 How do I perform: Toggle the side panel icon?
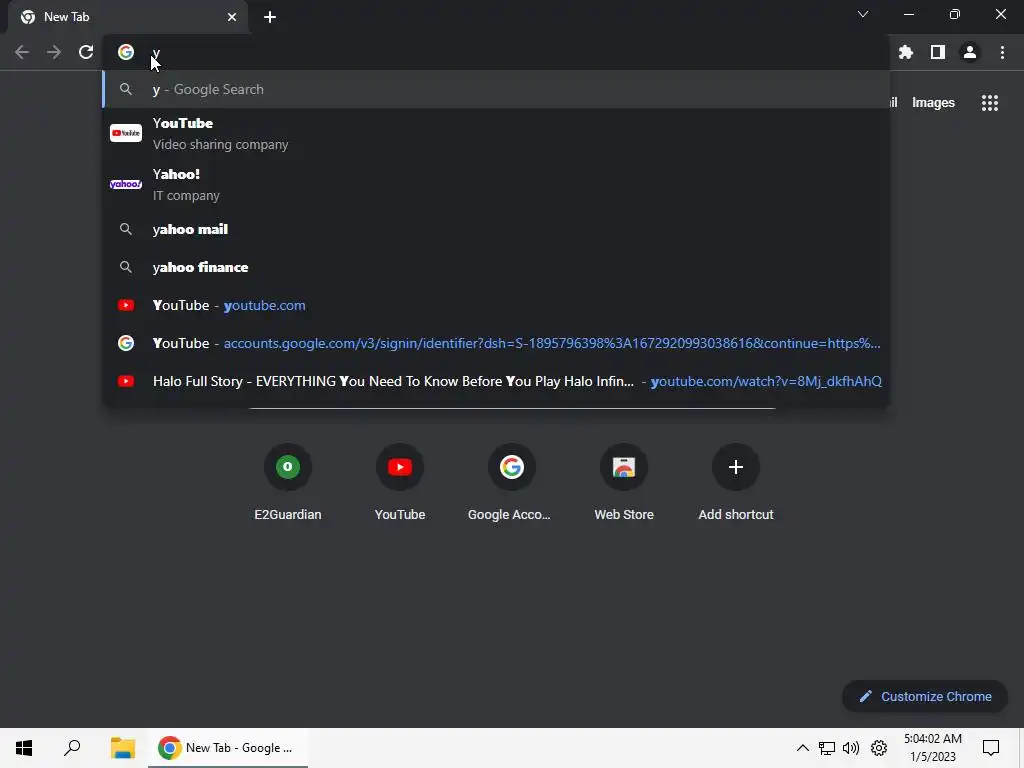click(x=937, y=52)
